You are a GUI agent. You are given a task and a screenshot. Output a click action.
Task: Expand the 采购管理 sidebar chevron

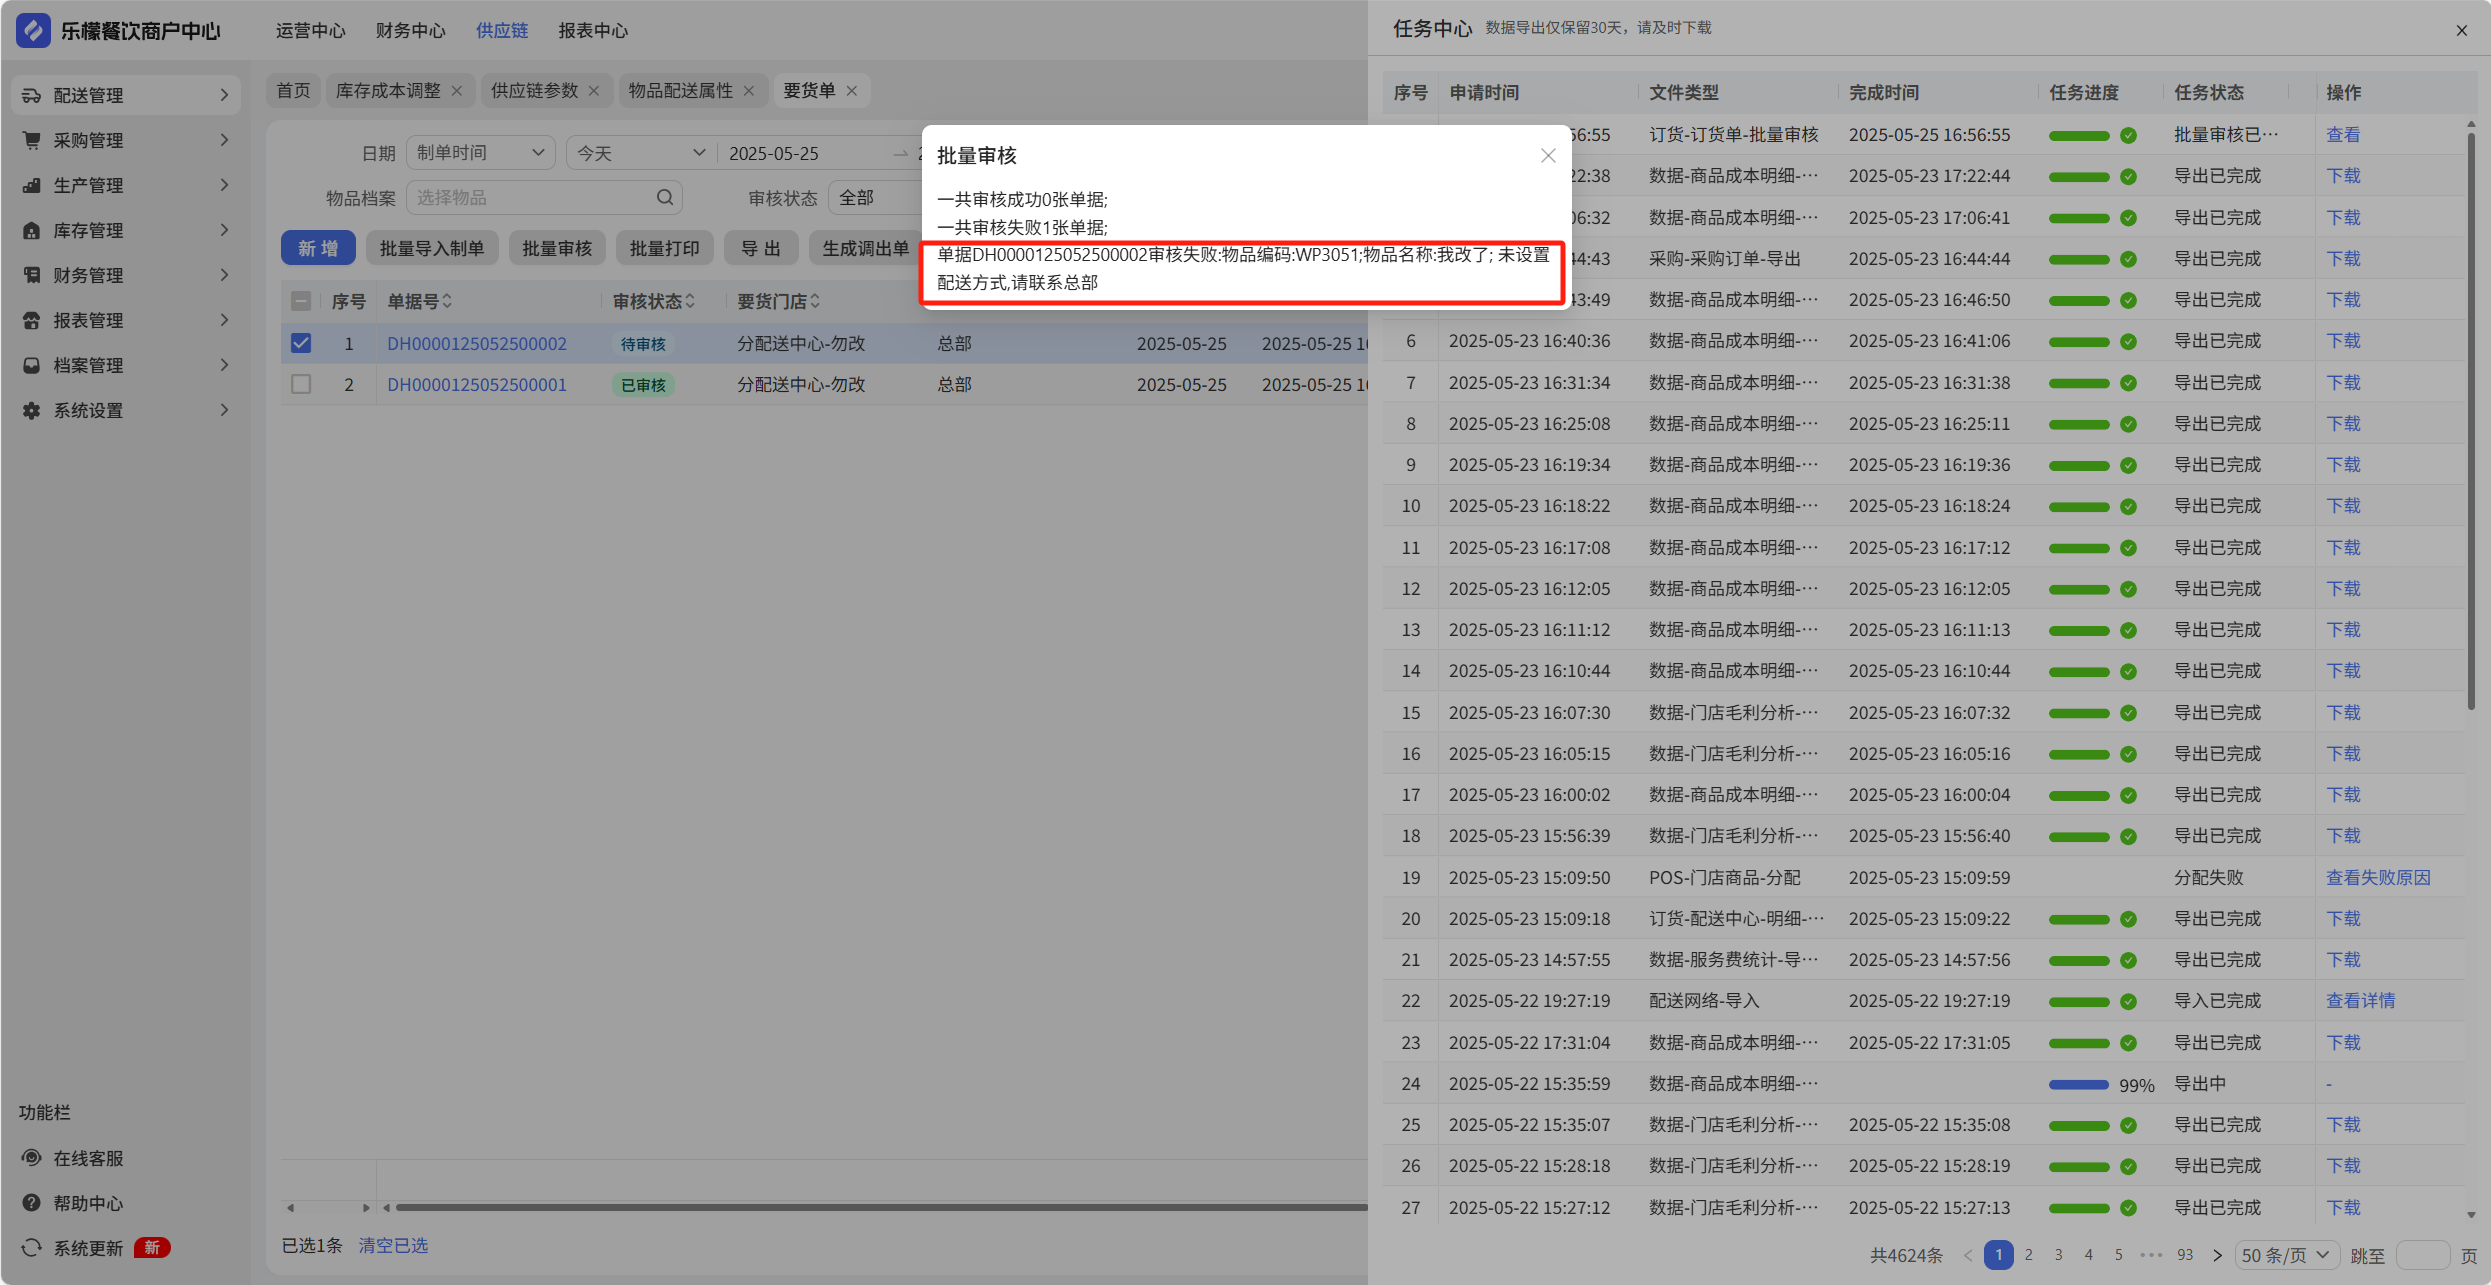pos(224,140)
